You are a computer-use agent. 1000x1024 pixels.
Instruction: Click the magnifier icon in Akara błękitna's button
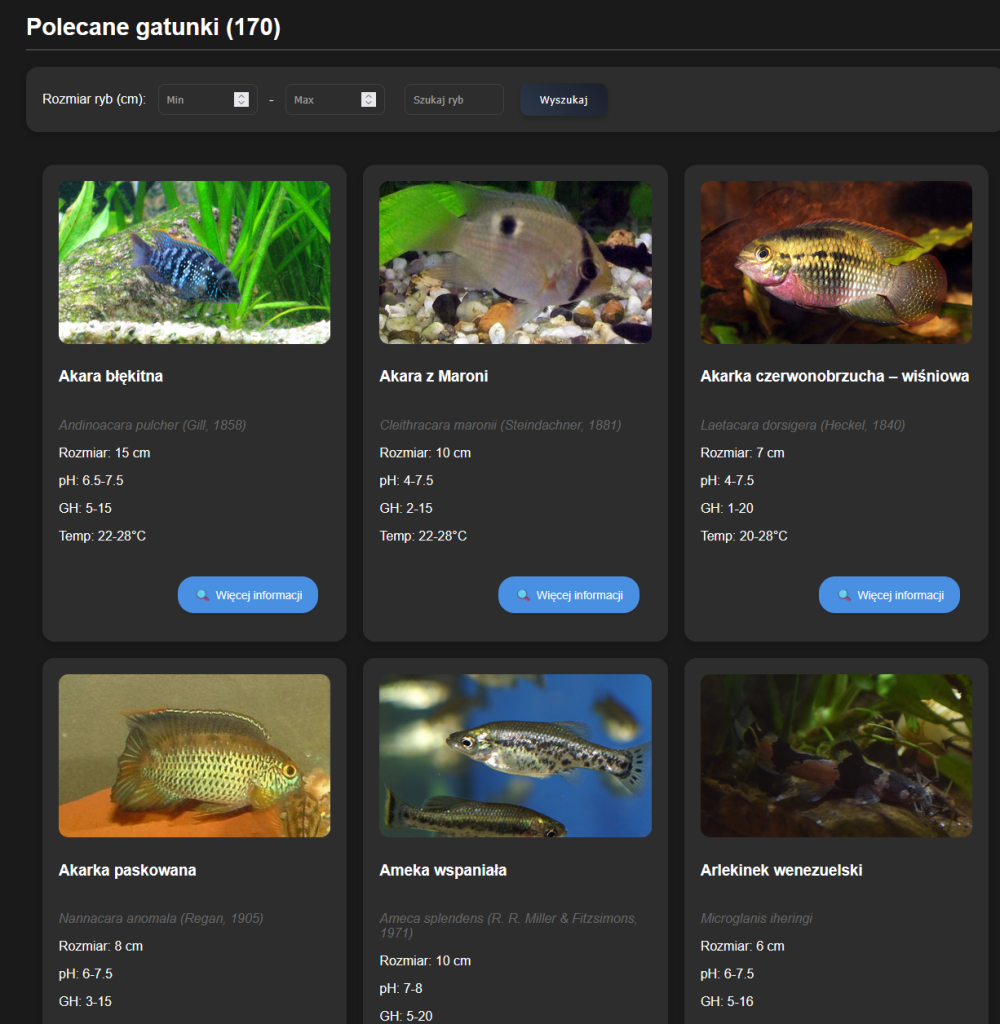203,595
